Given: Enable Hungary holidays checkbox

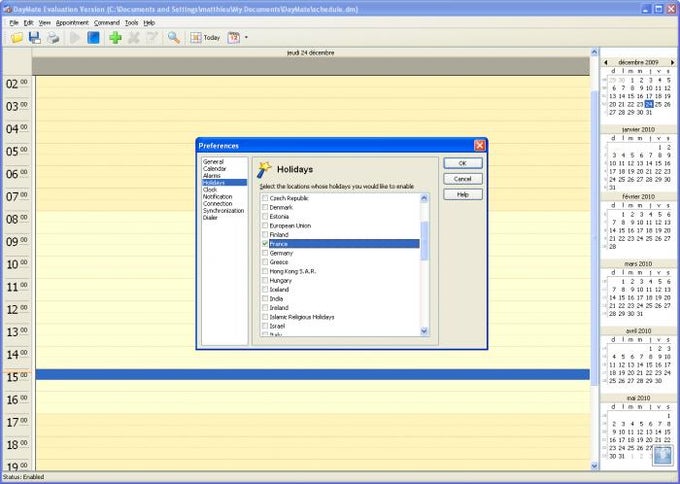Looking at the screenshot, I should pyautogui.click(x=265, y=281).
